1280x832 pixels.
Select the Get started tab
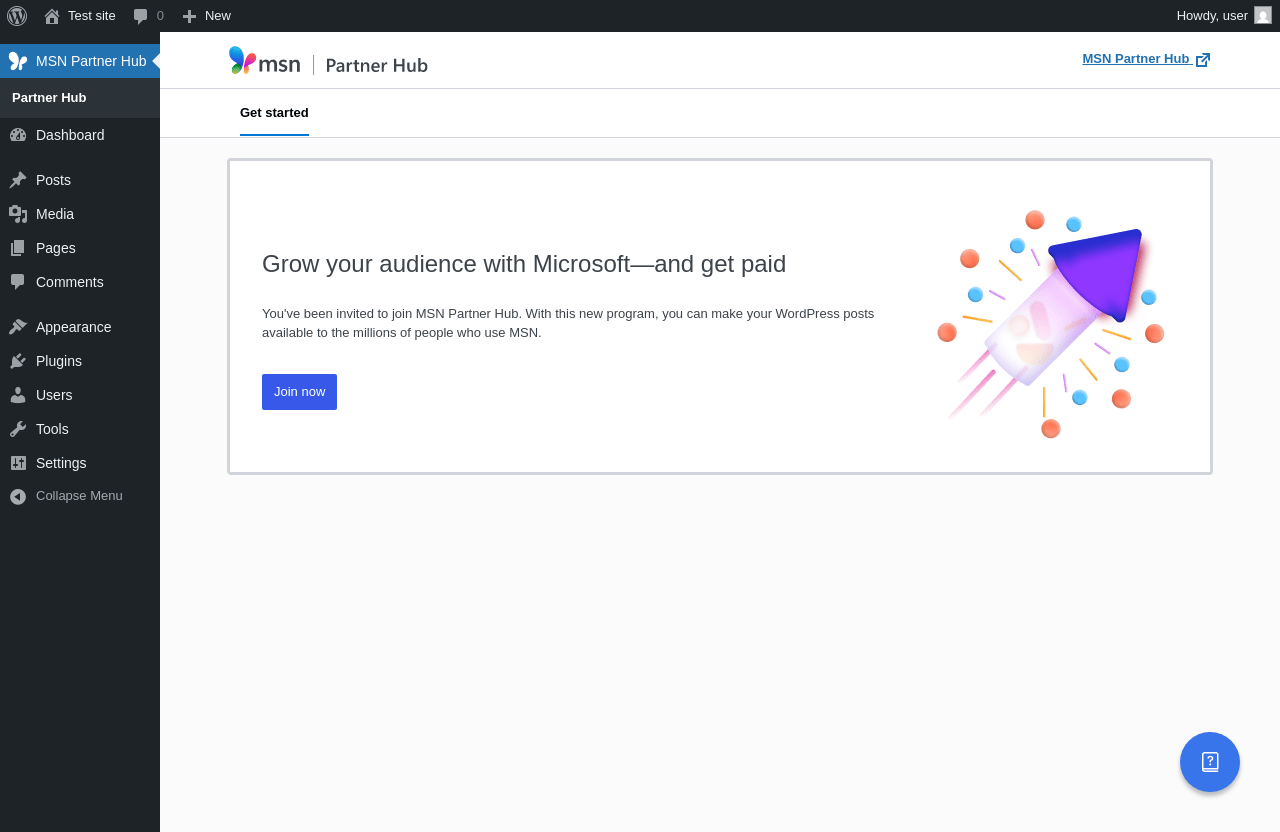click(x=274, y=113)
